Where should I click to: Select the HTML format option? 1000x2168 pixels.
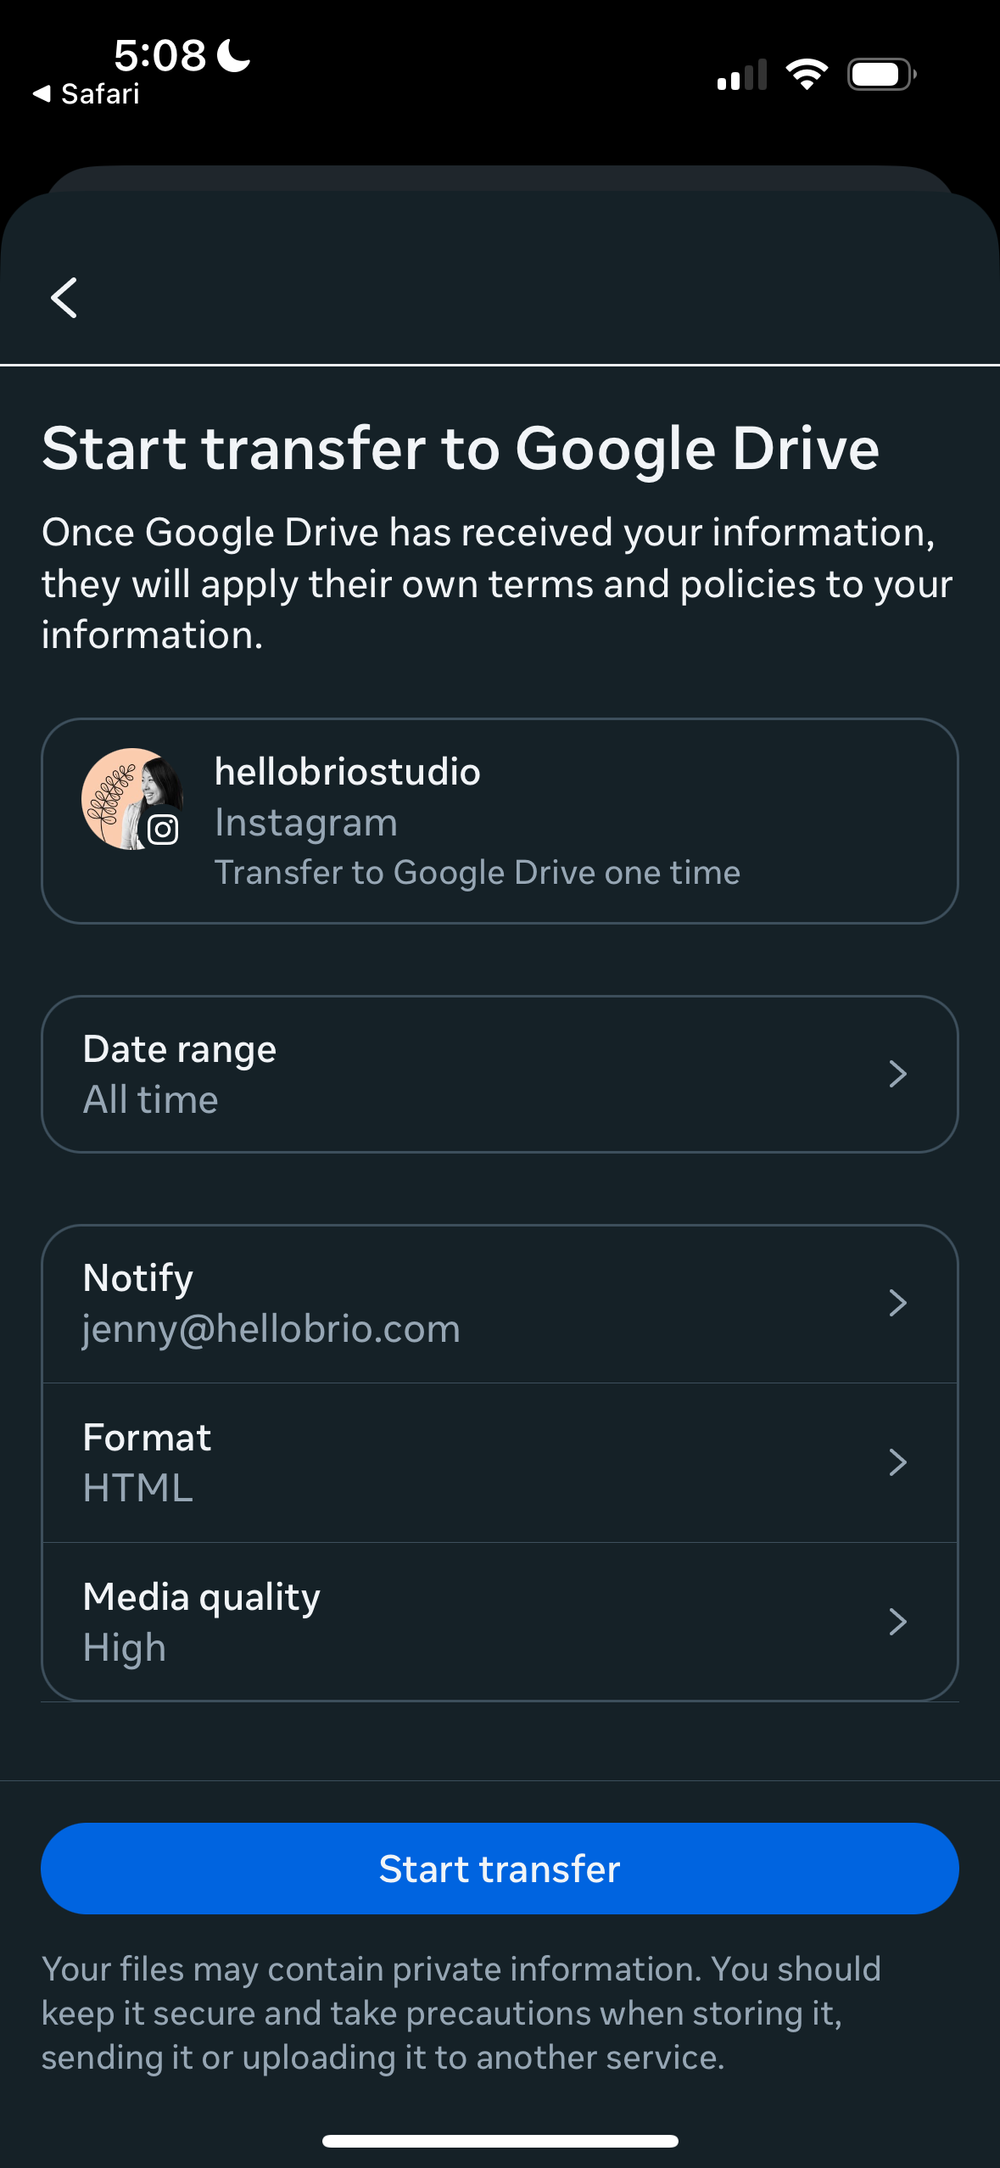tap(138, 1488)
